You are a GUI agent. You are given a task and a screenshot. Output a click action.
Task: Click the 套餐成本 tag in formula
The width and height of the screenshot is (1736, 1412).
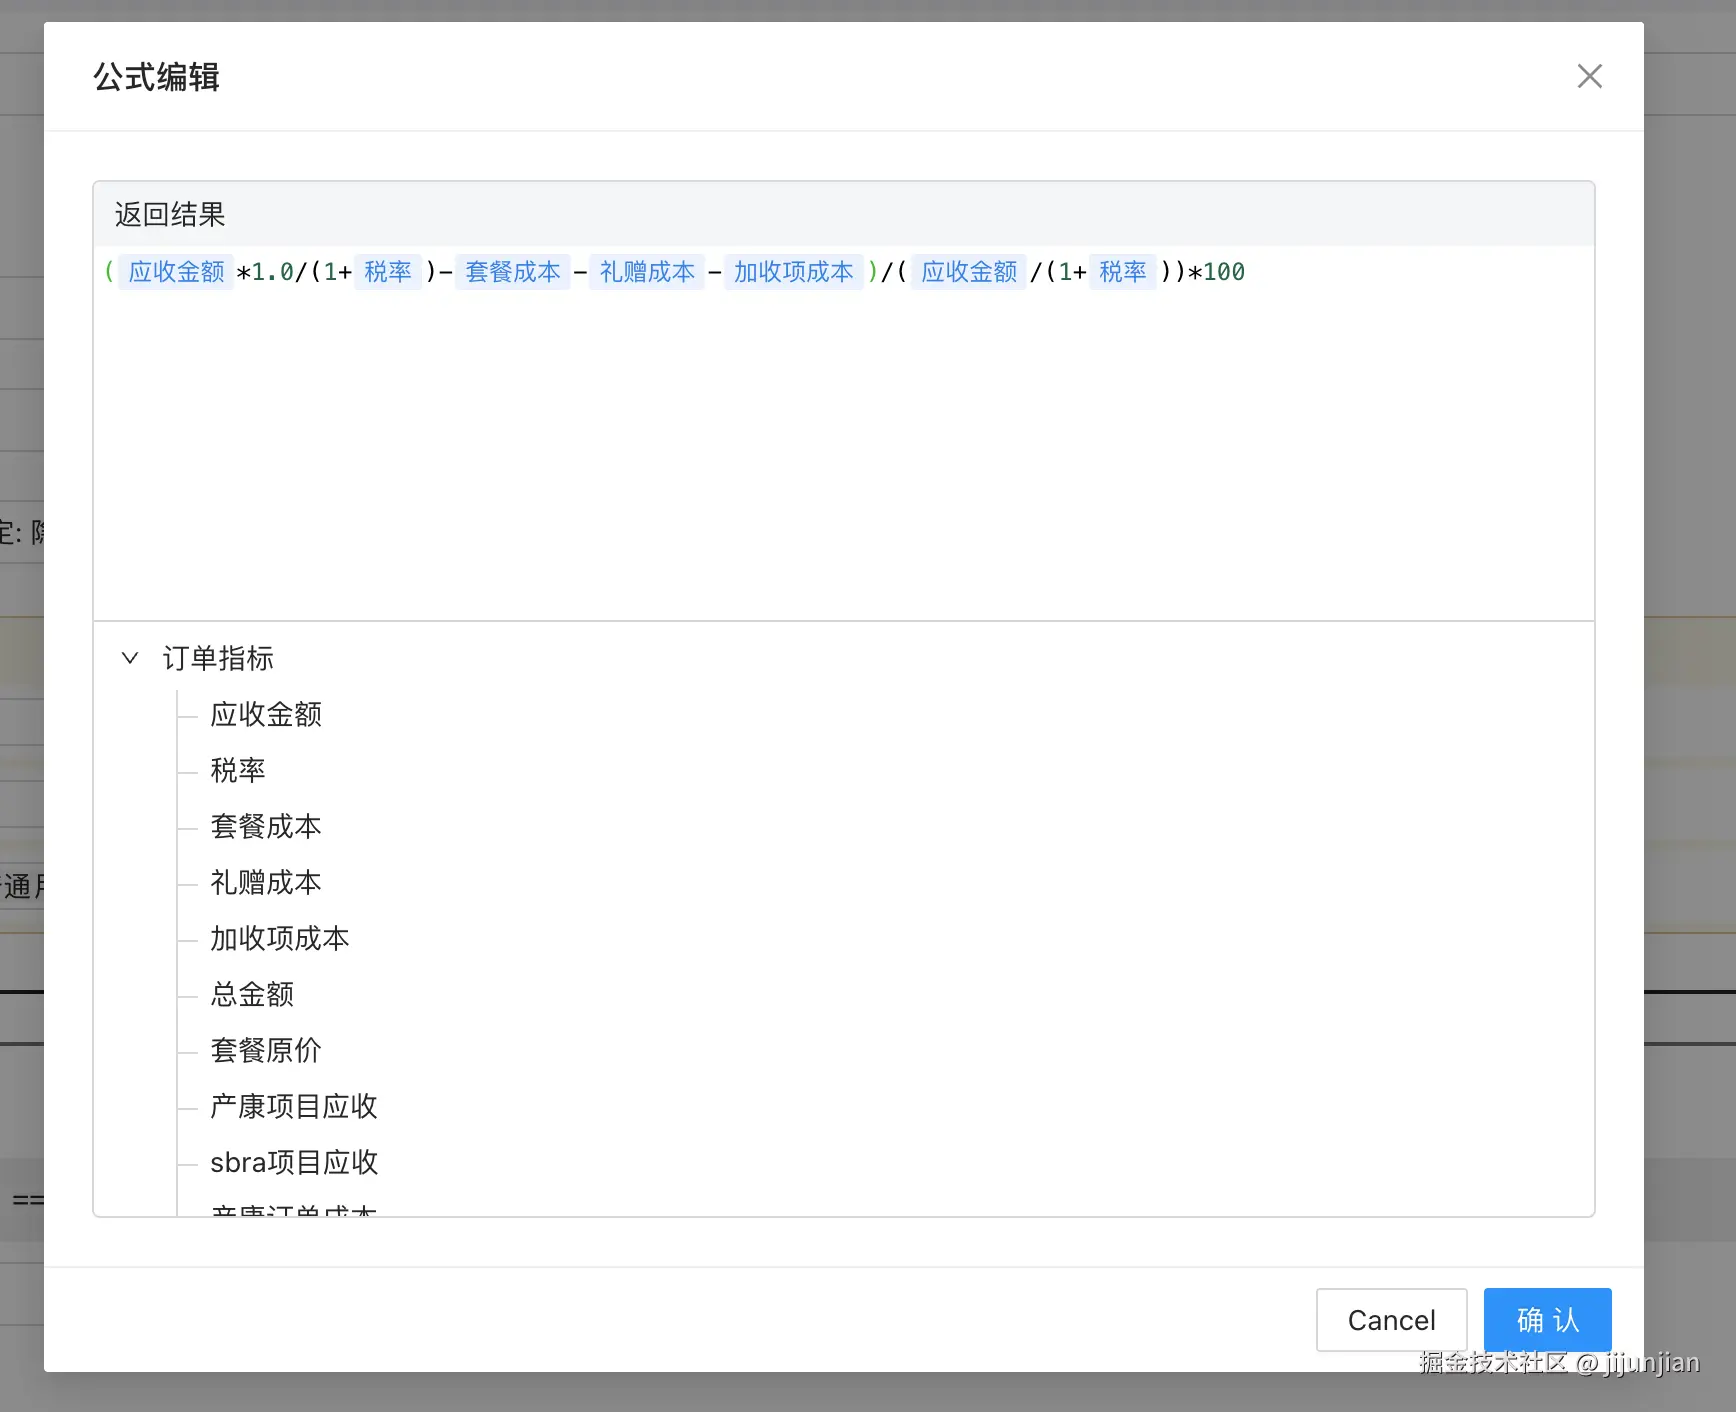513,272
